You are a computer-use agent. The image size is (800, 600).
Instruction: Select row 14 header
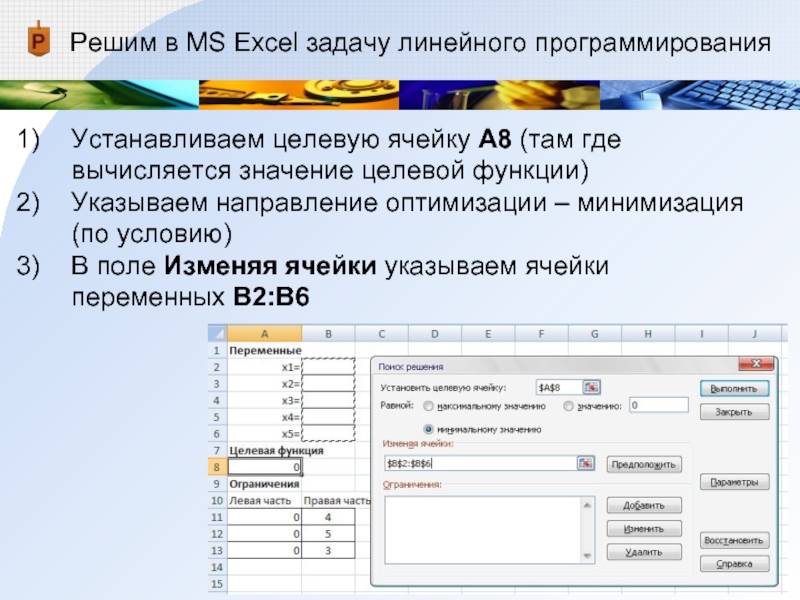[x=217, y=567]
